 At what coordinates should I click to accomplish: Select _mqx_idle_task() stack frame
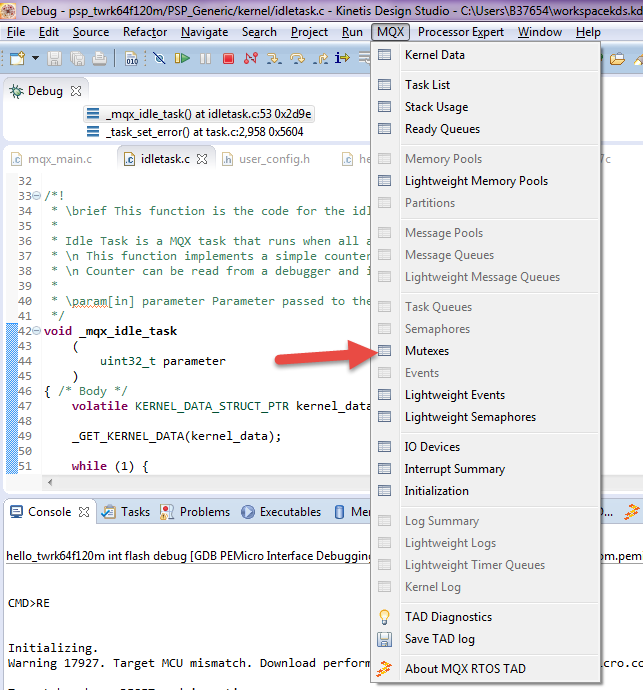(199, 114)
